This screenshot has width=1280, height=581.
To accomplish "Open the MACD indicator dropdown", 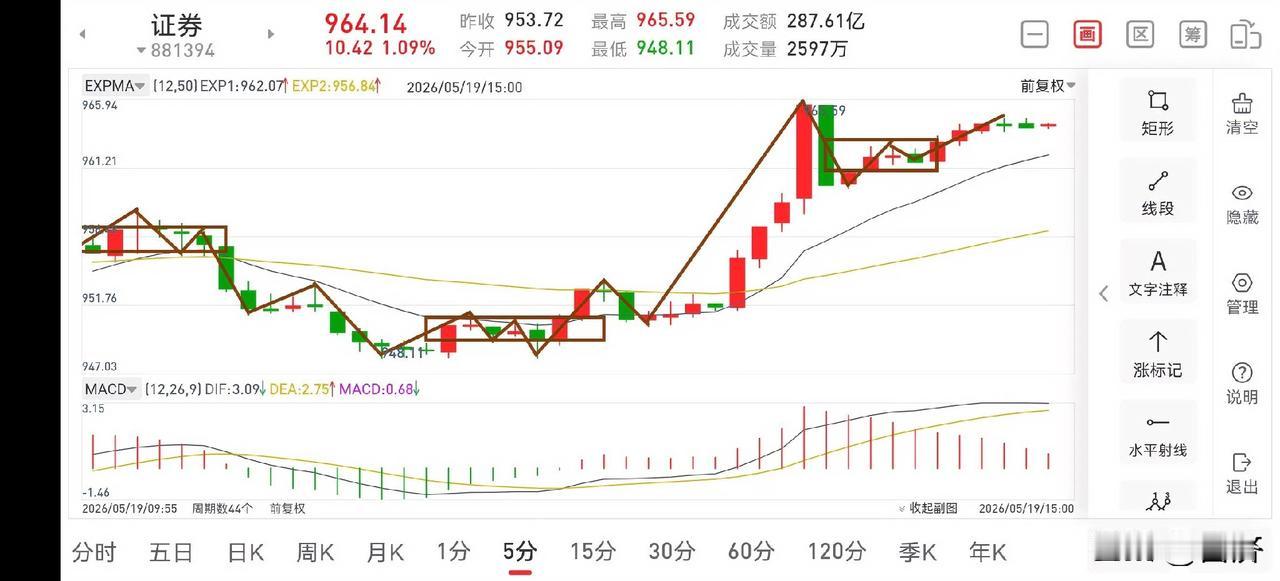I will point(111,389).
